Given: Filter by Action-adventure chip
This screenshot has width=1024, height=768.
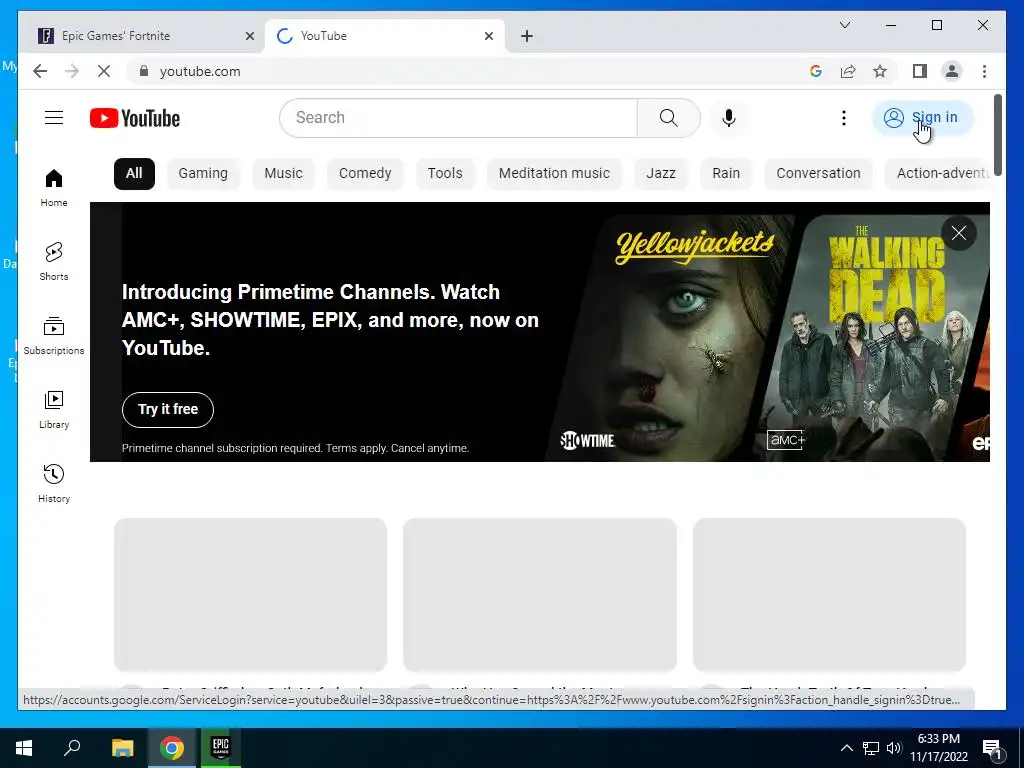Looking at the screenshot, I should [938, 174].
